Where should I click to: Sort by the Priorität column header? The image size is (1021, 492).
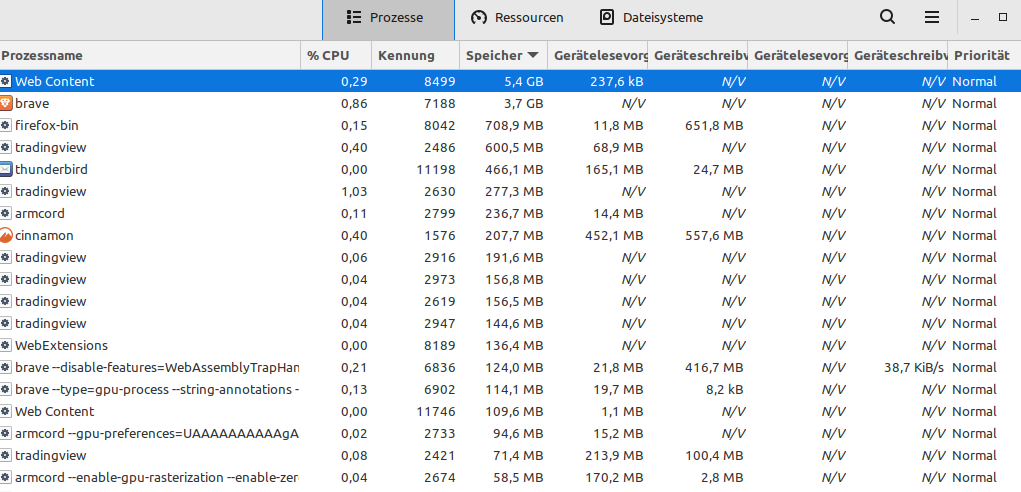984,55
